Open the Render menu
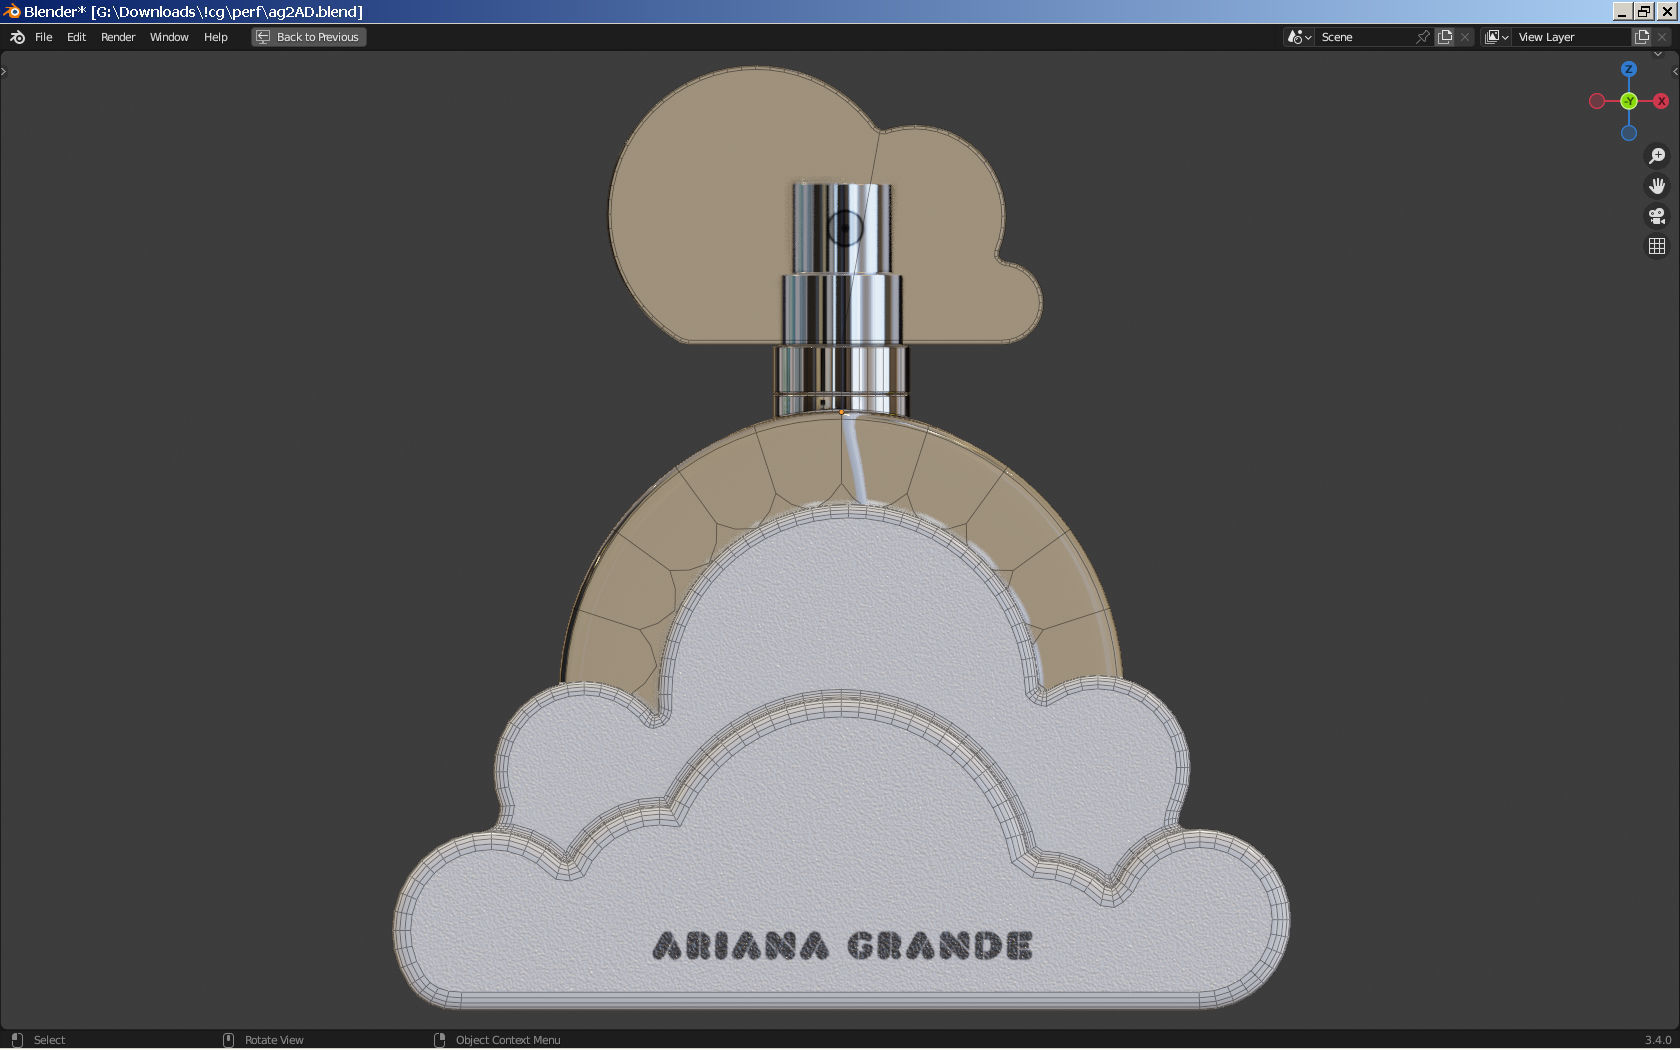 pos(118,37)
